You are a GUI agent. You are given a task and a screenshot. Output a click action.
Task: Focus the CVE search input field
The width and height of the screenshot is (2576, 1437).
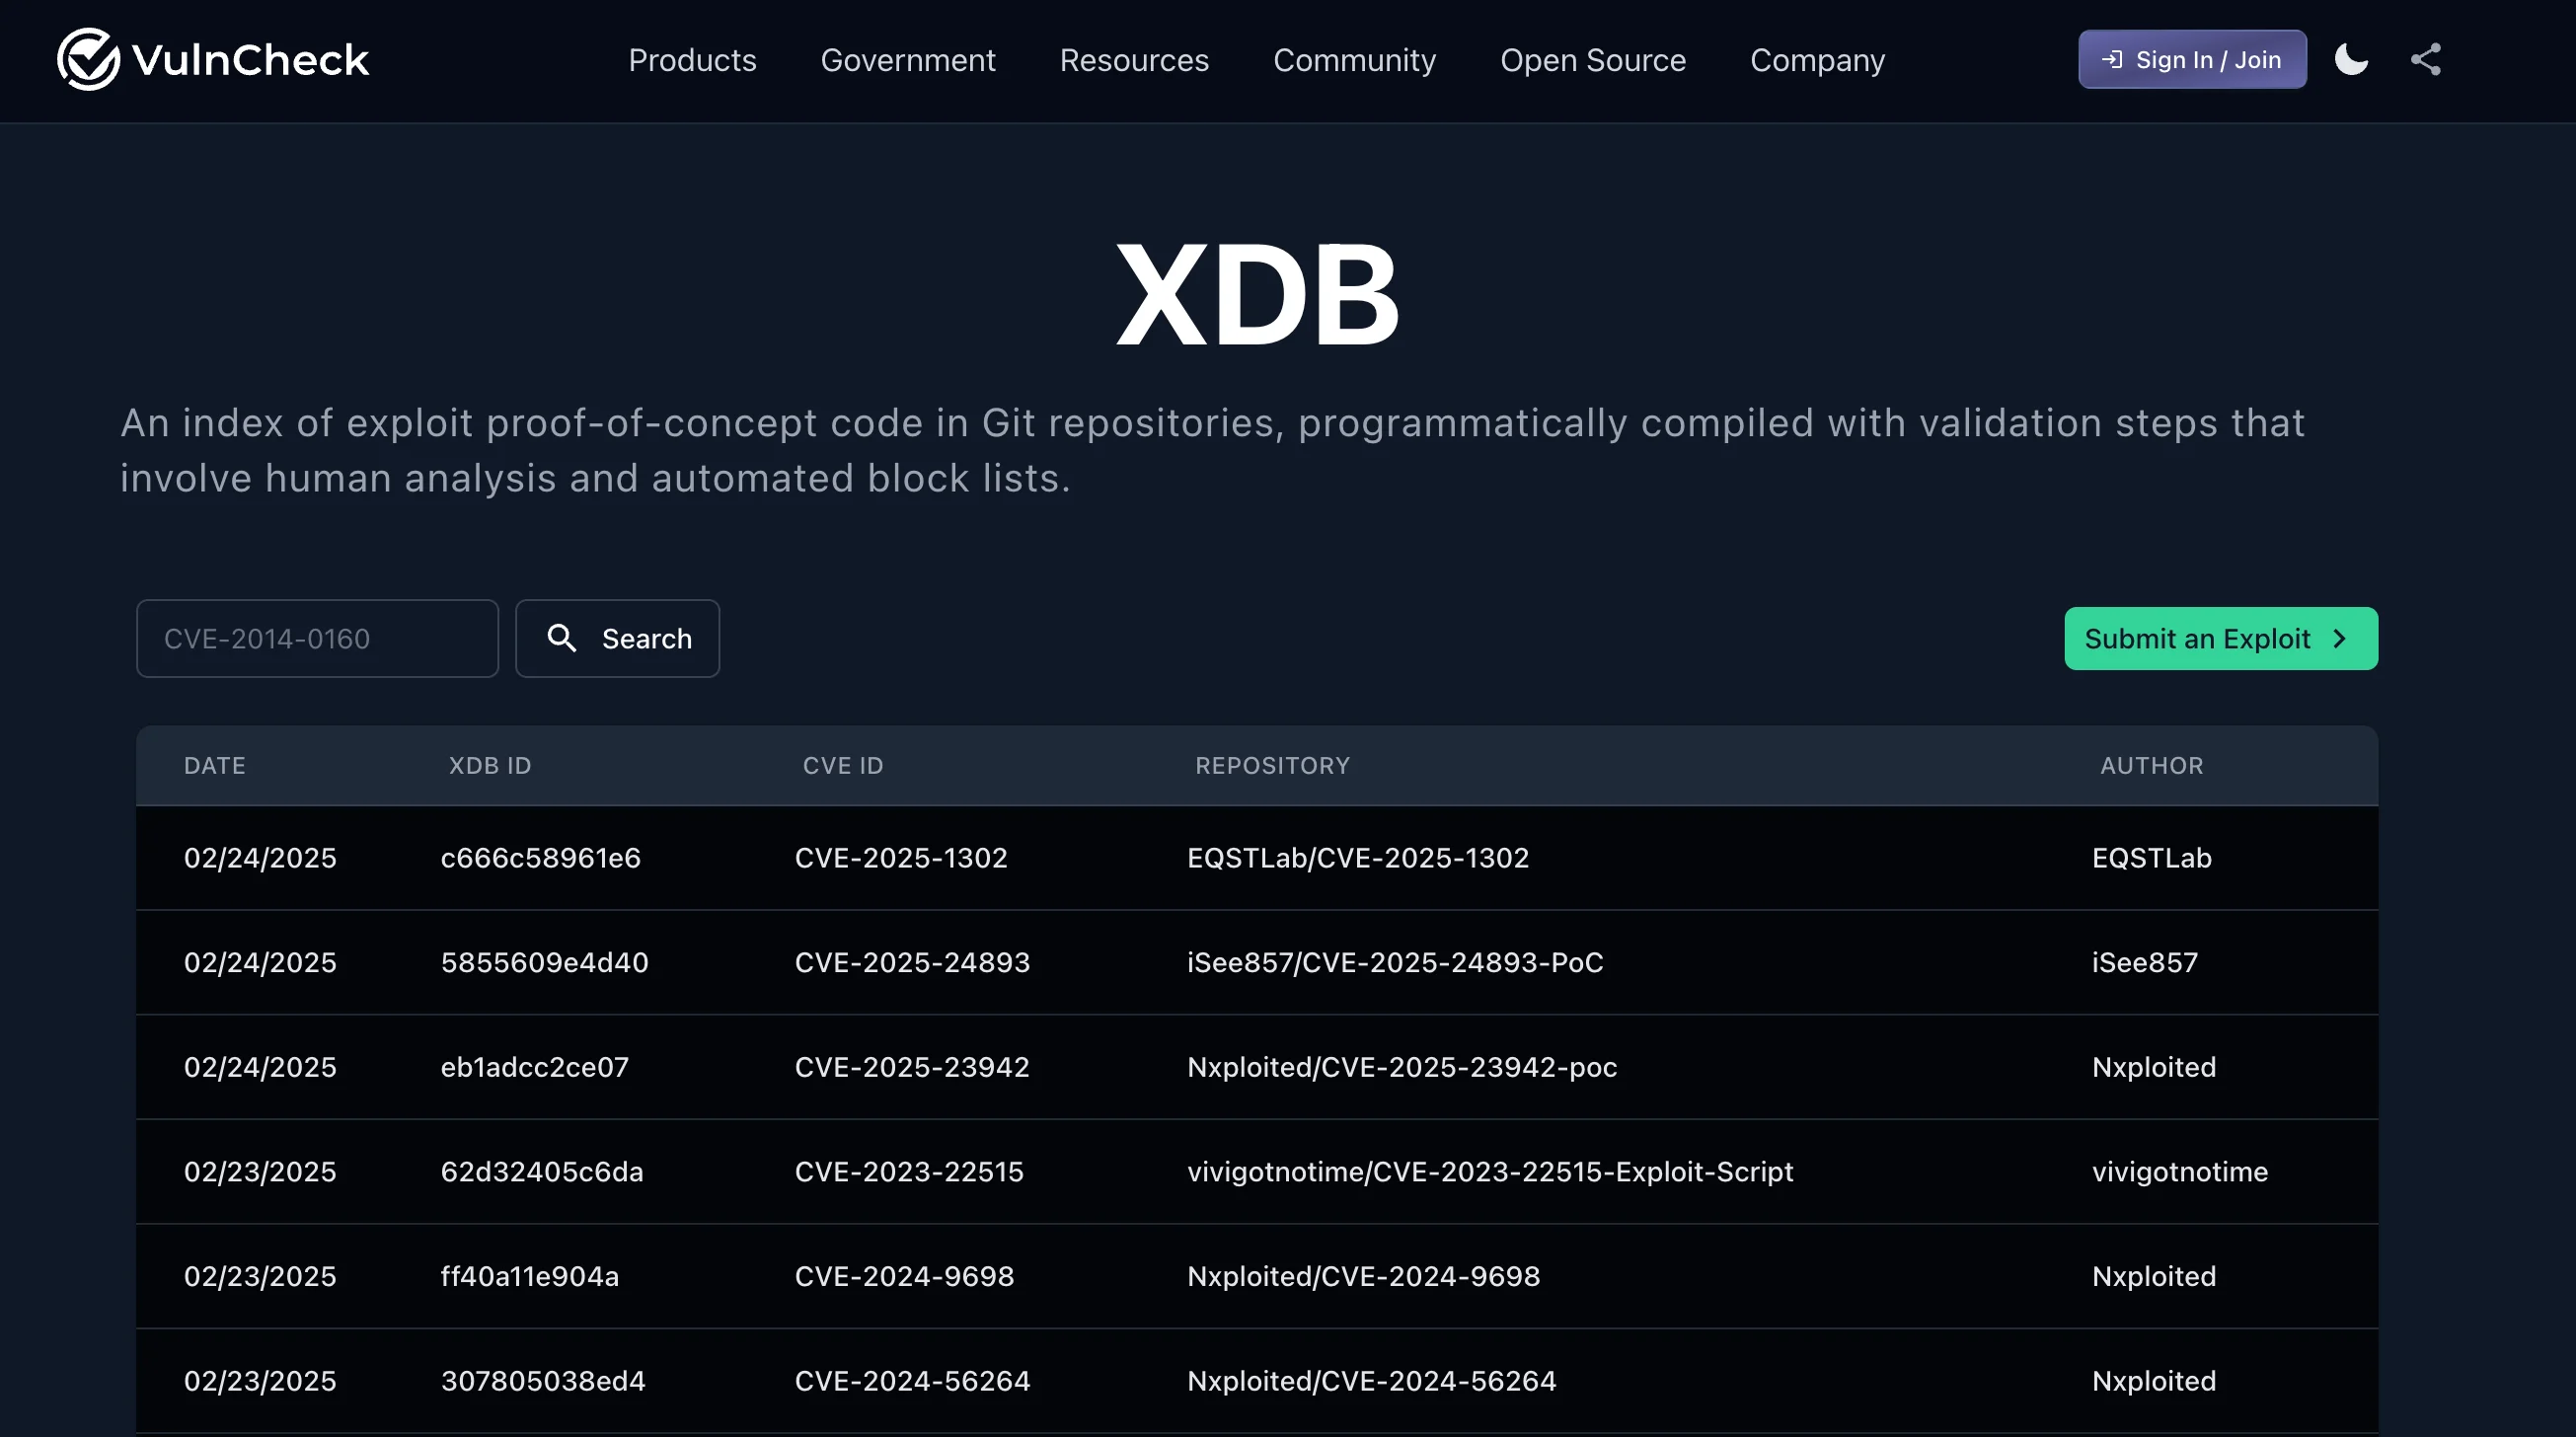coord(317,638)
